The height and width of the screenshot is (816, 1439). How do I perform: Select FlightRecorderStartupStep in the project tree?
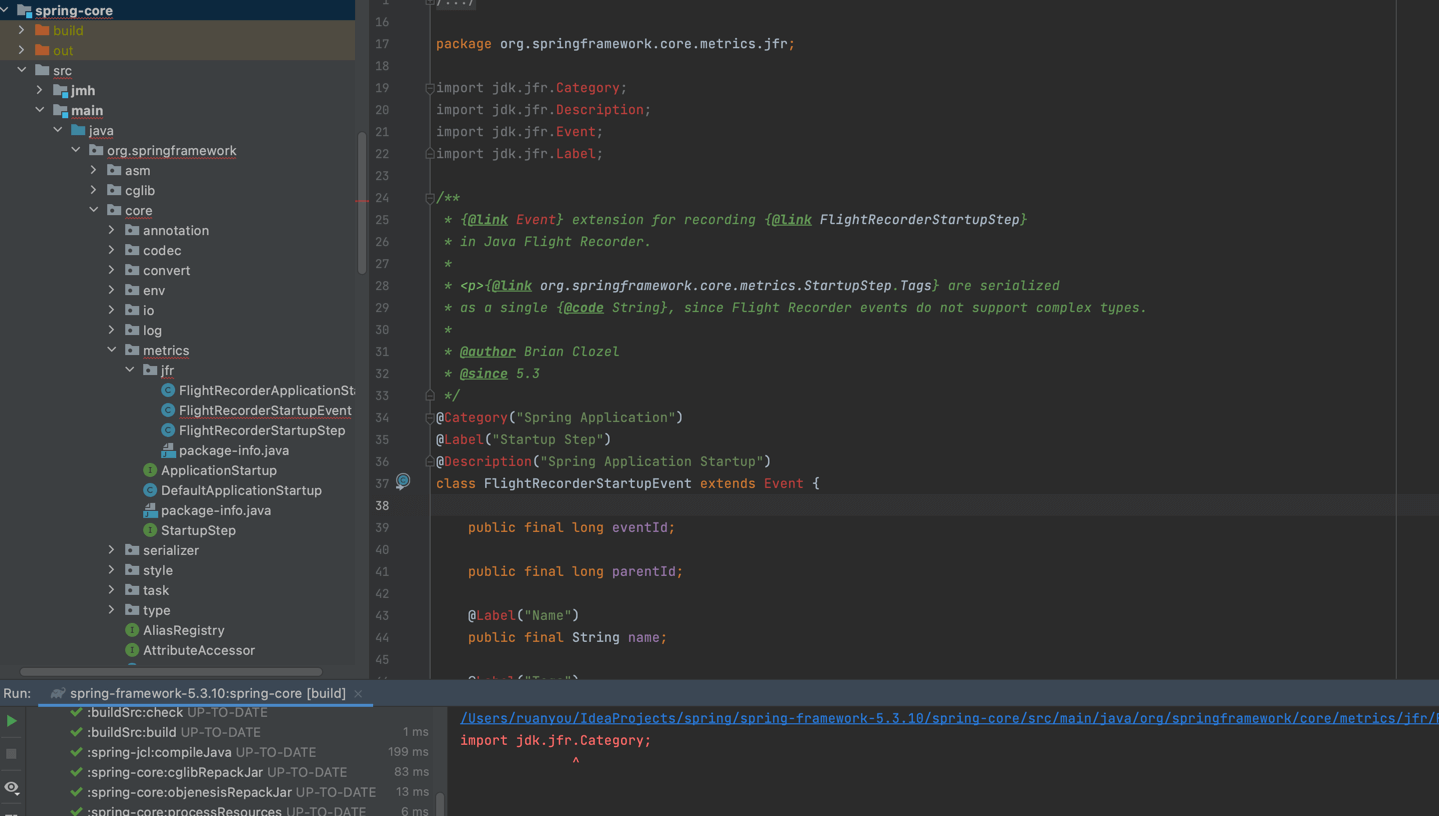(x=262, y=430)
